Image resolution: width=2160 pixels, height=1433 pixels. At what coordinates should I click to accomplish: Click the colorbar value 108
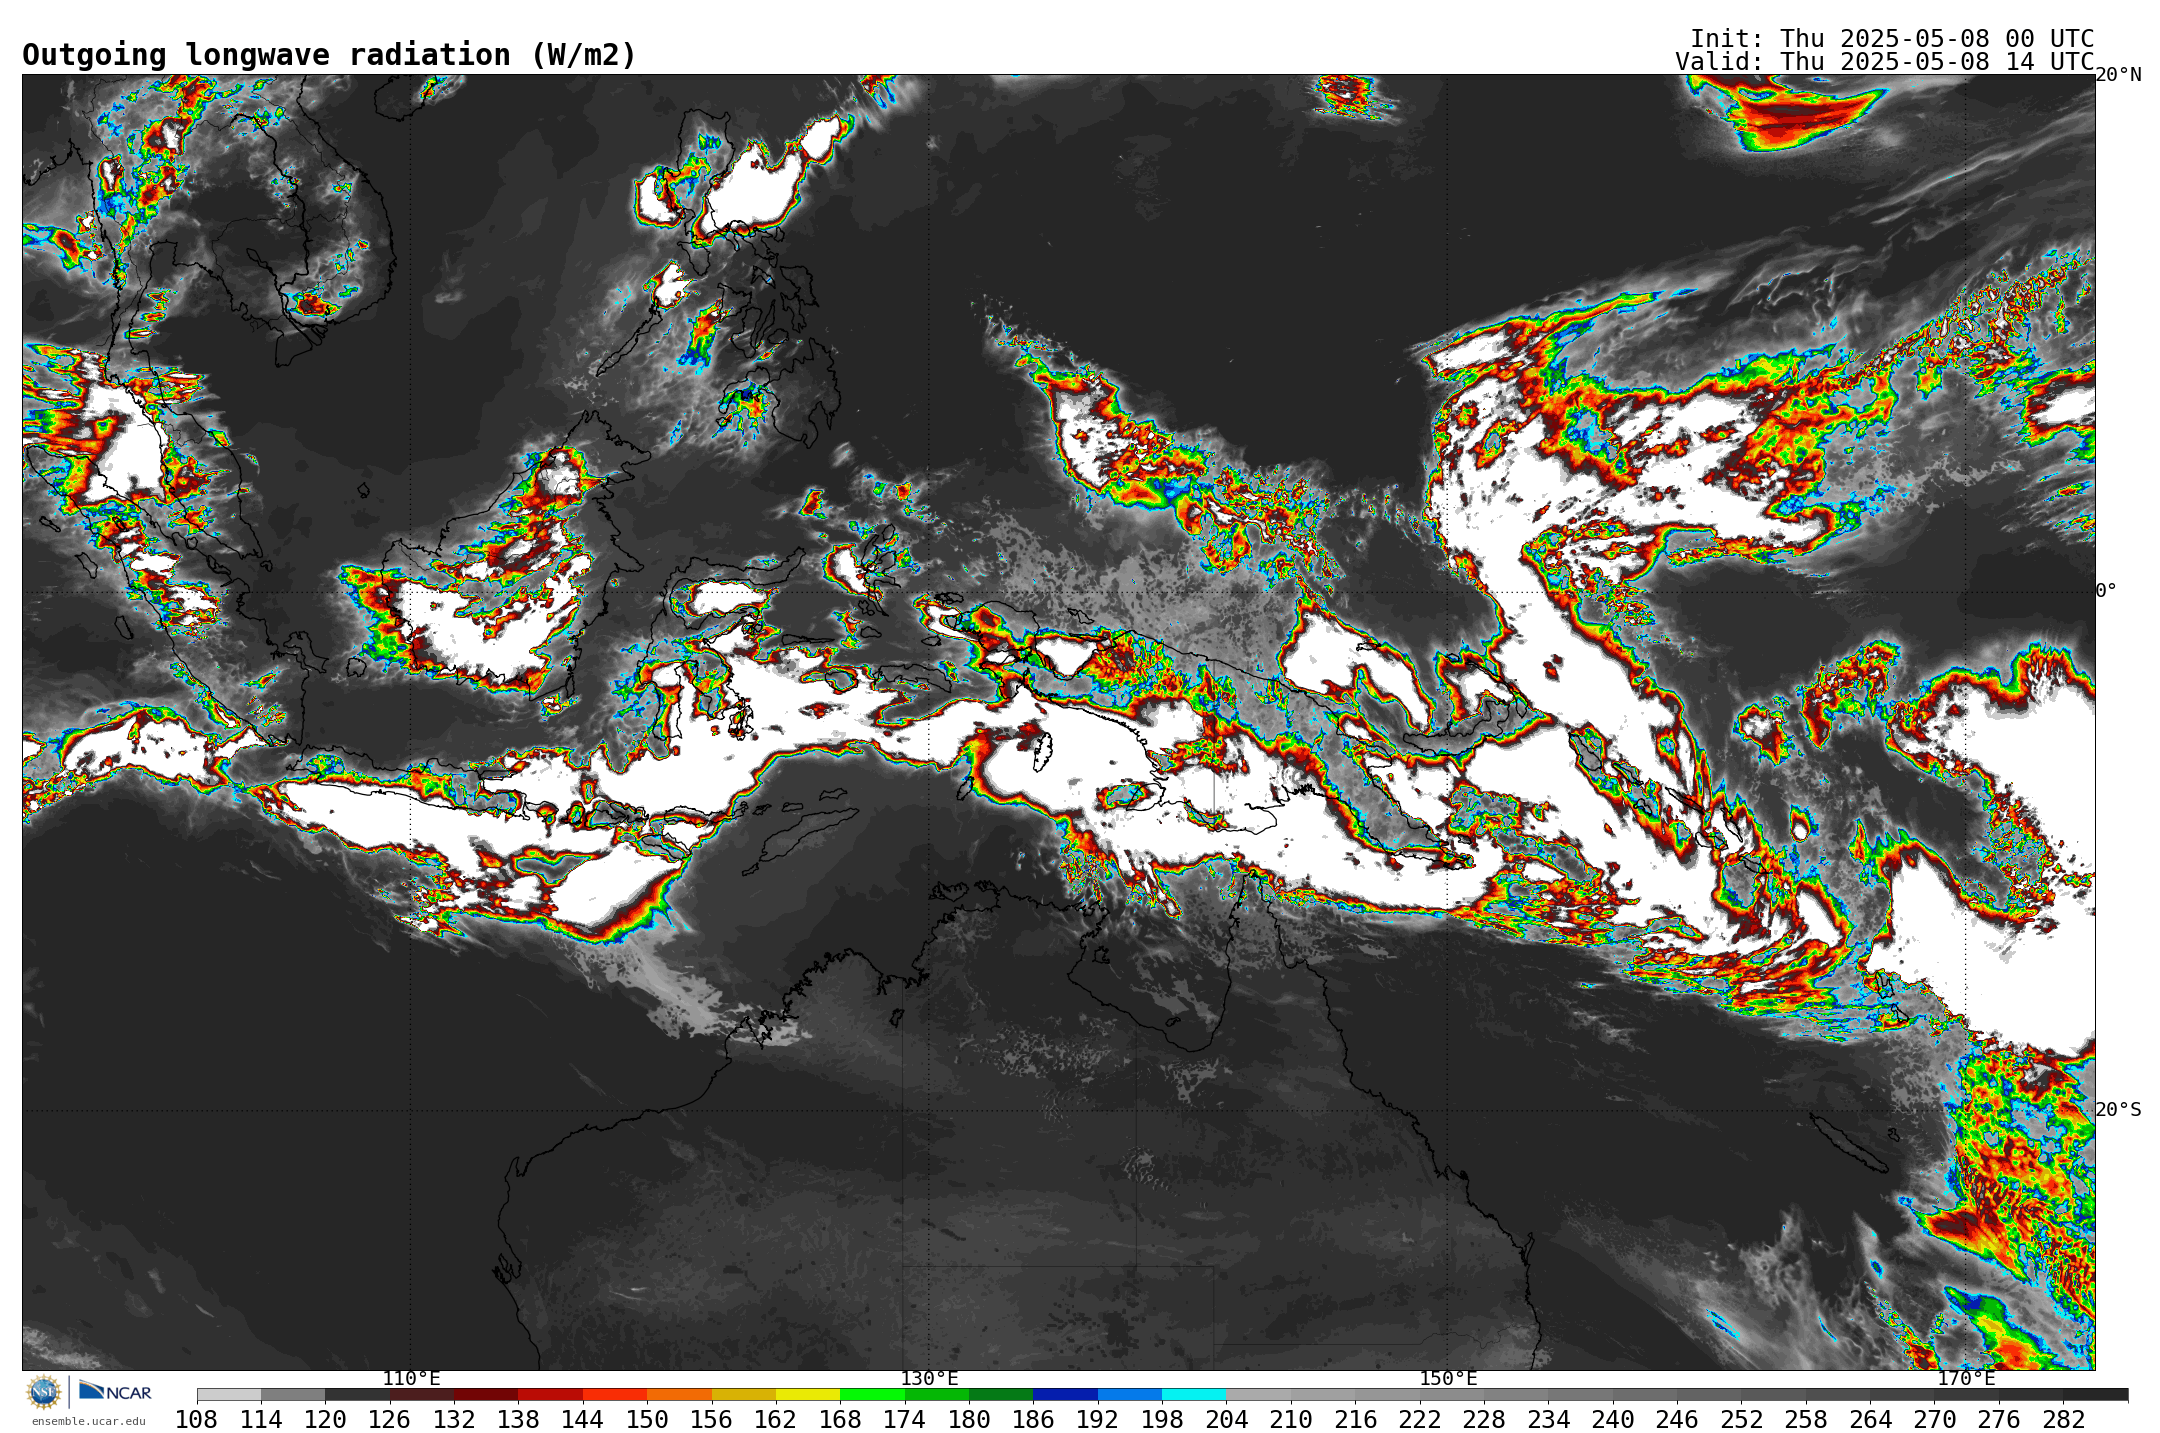197,1420
